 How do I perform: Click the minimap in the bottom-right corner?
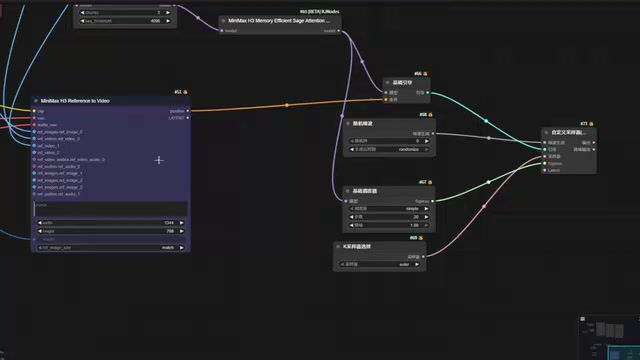coord(609,338)
